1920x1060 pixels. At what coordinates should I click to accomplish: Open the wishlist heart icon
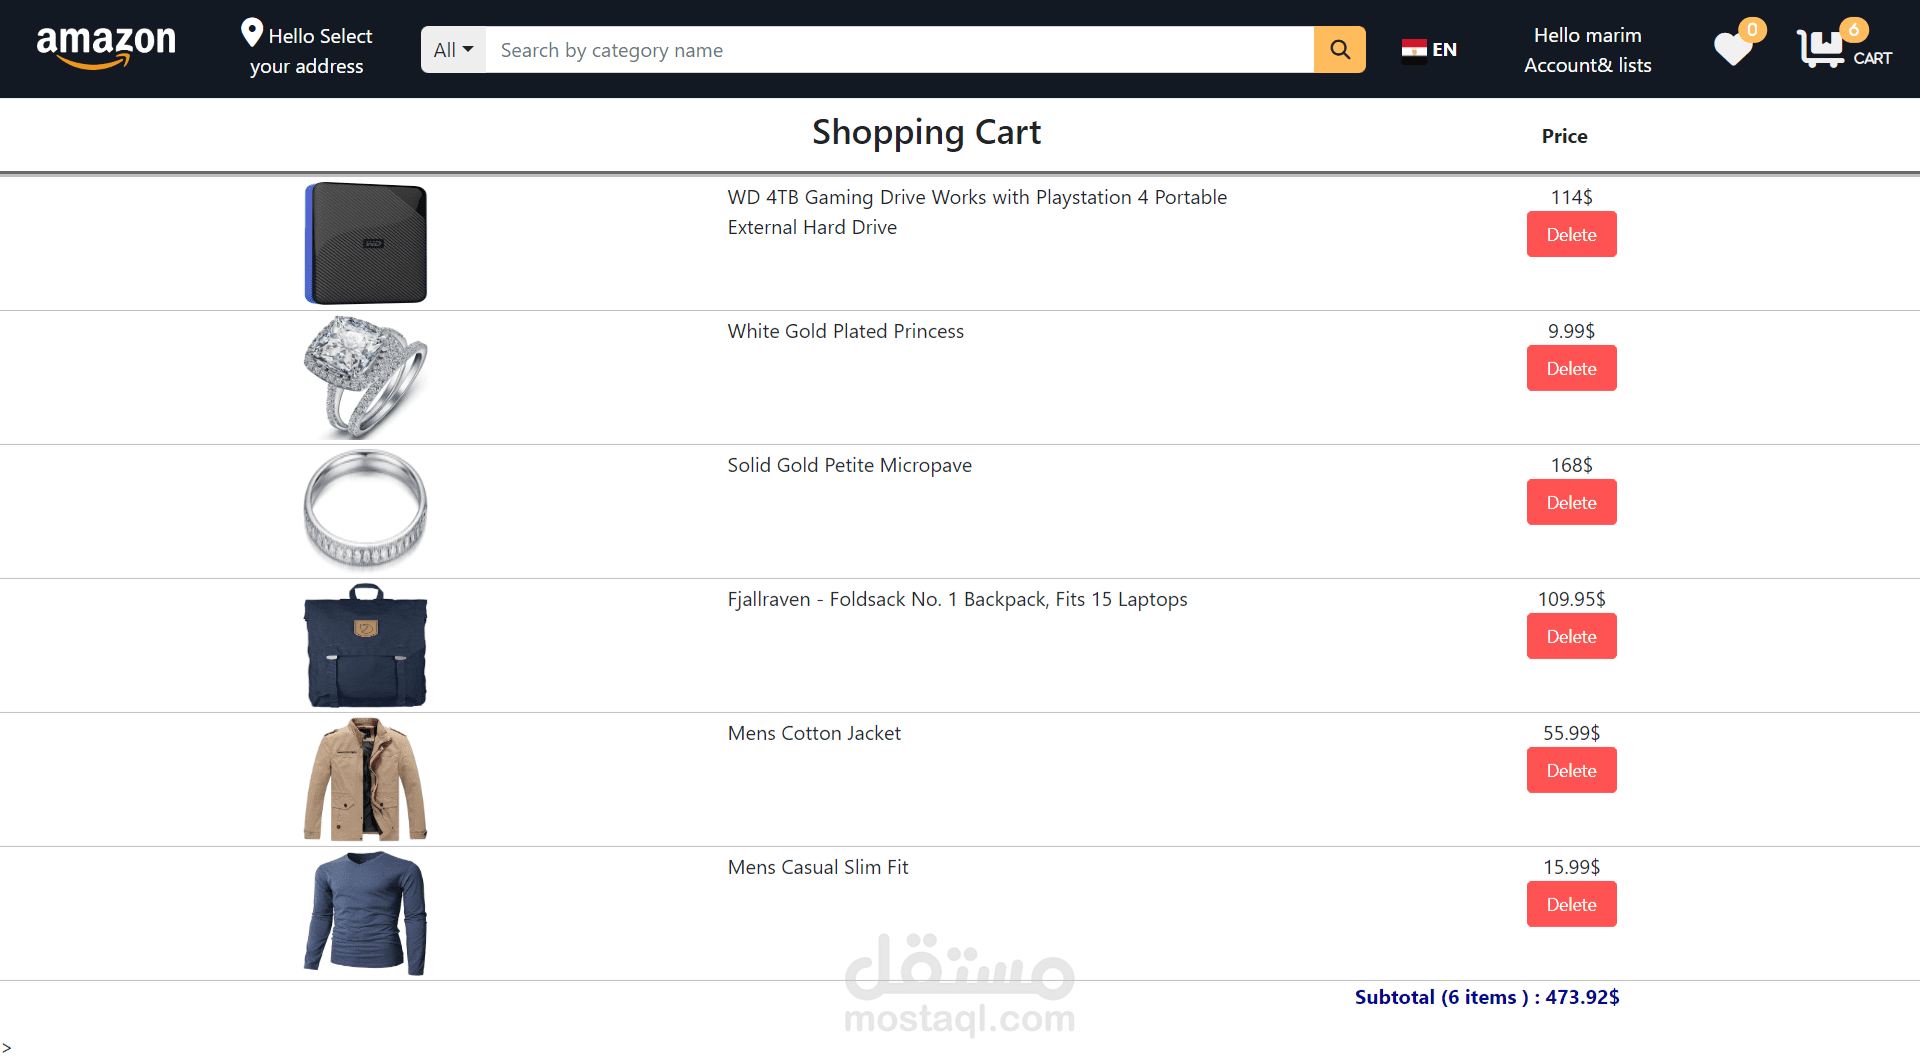pyautogui.click(x=1733, y=49)
